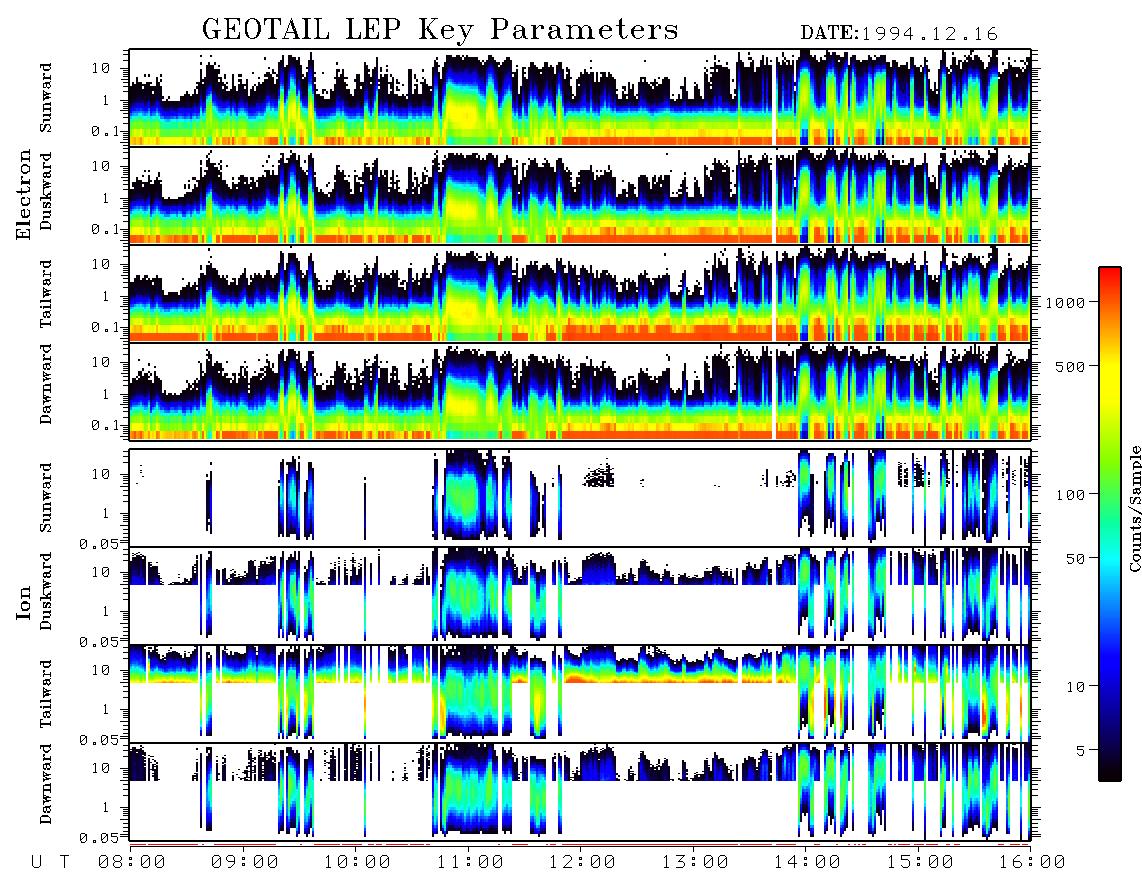
Task: Click the Ion "Tailward" panel label
Action: (x=46, y=693)
